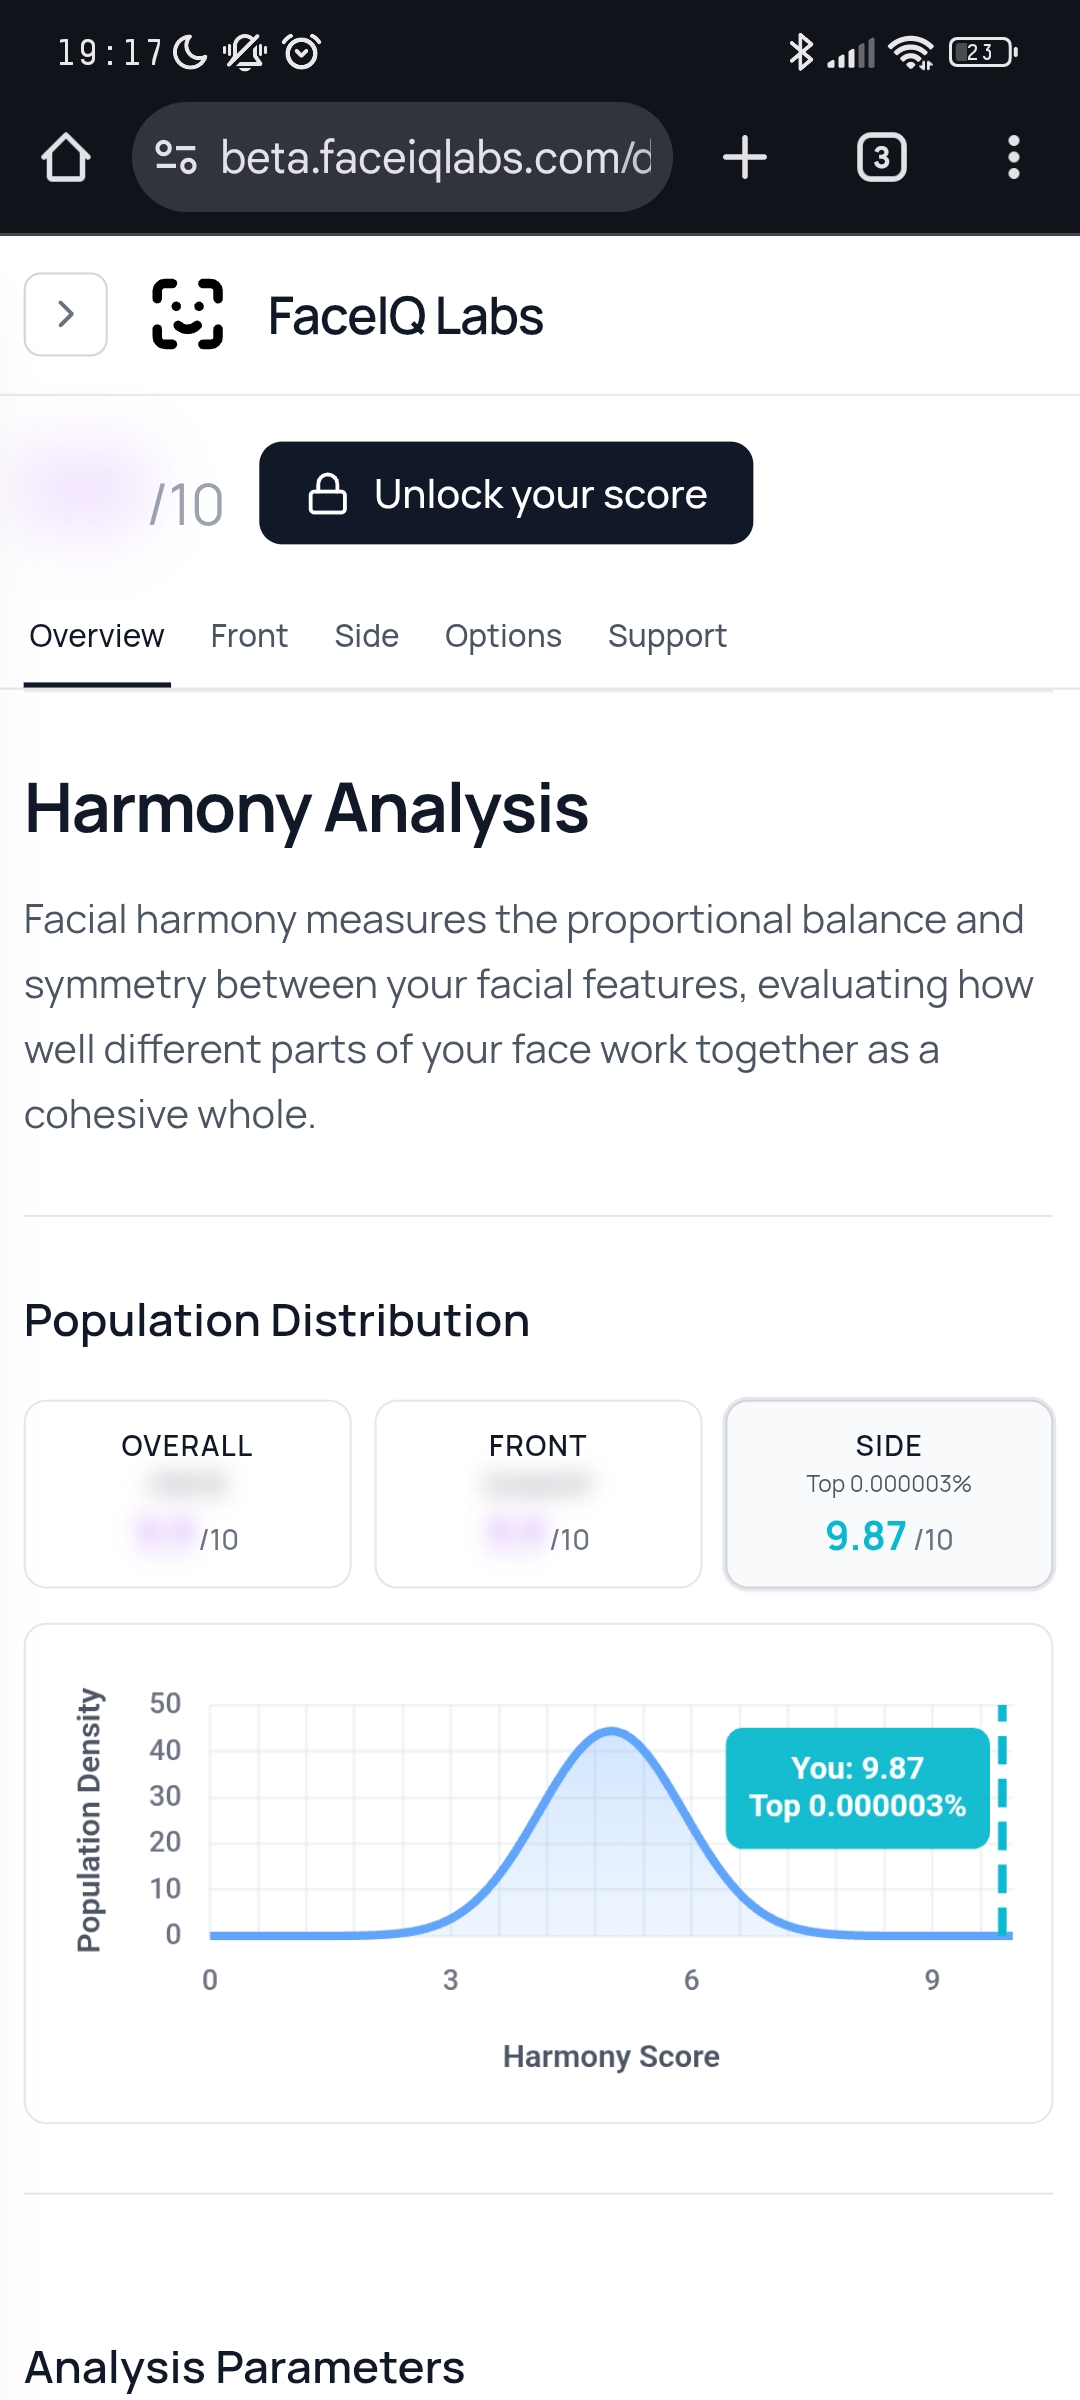Go to the Support tab
Image resolution: width=1080 pixels, height=2400 pixels.
click(x=667, y=636)
